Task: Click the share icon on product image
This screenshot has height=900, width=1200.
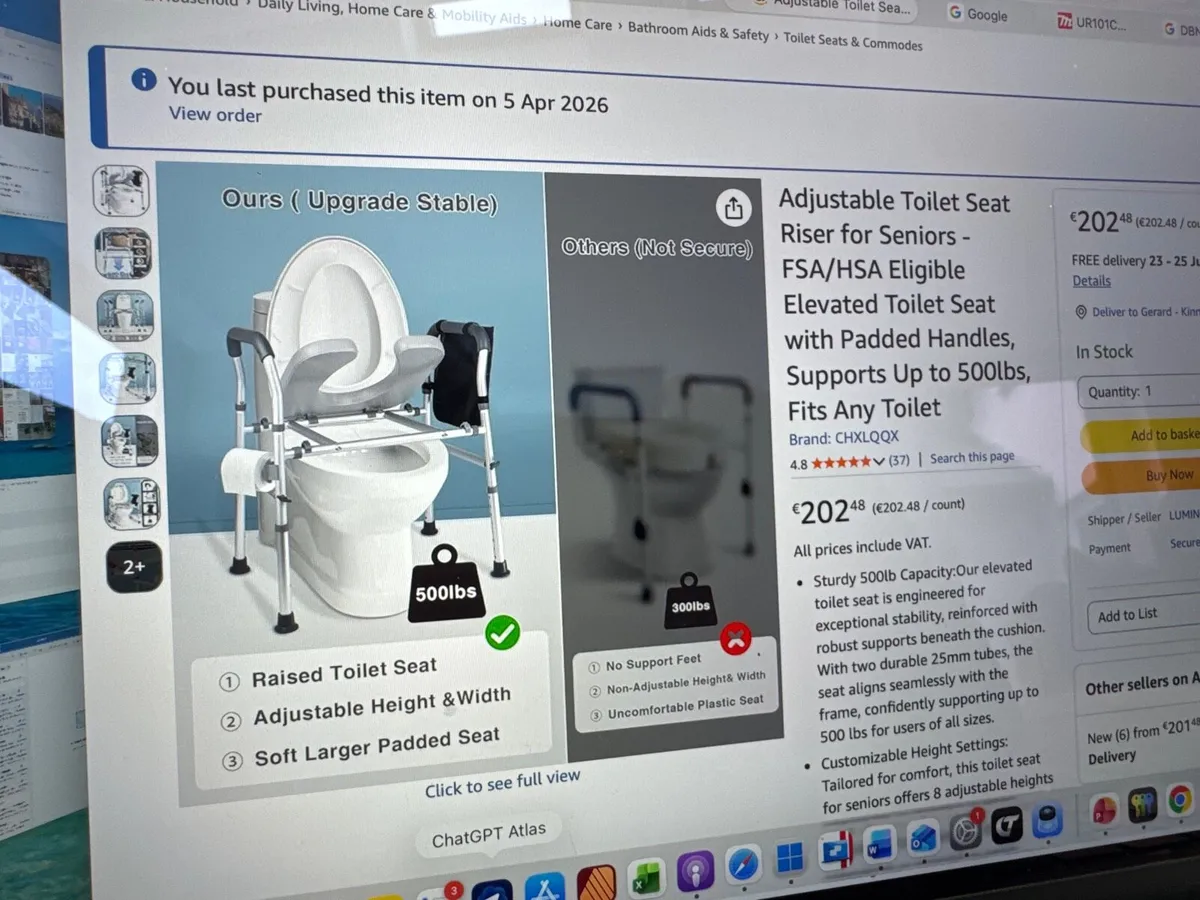Action: (x=733, y=208)
